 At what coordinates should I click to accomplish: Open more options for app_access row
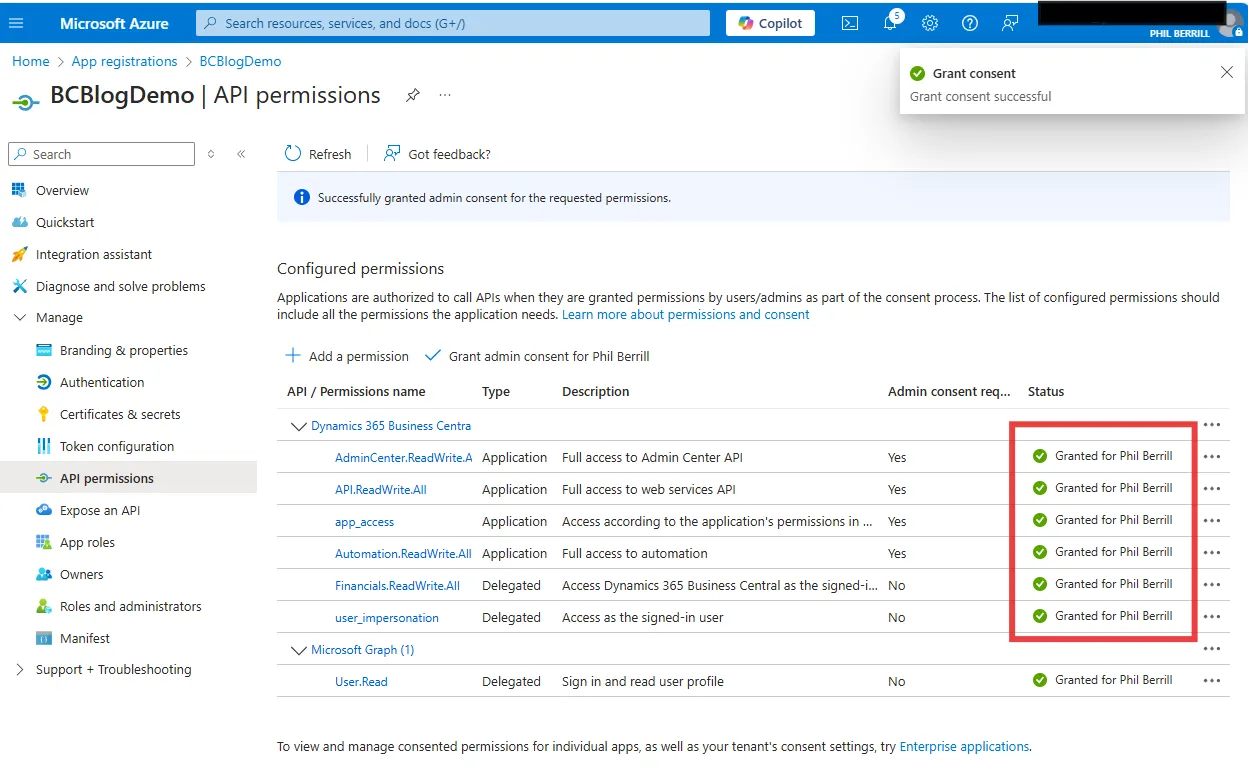(1212, 521)
